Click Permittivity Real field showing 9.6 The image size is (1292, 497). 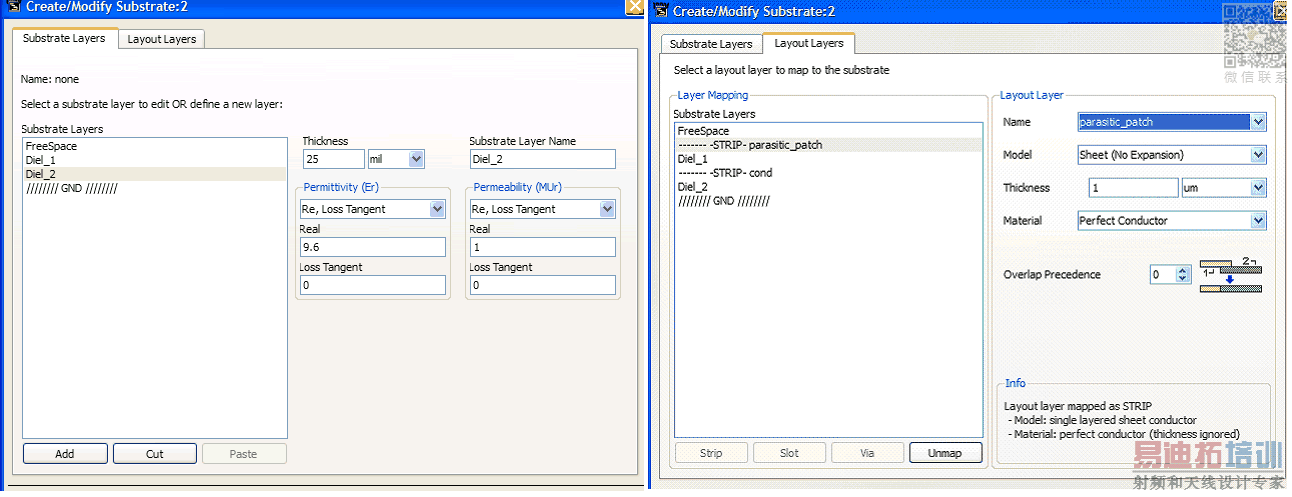372,247
